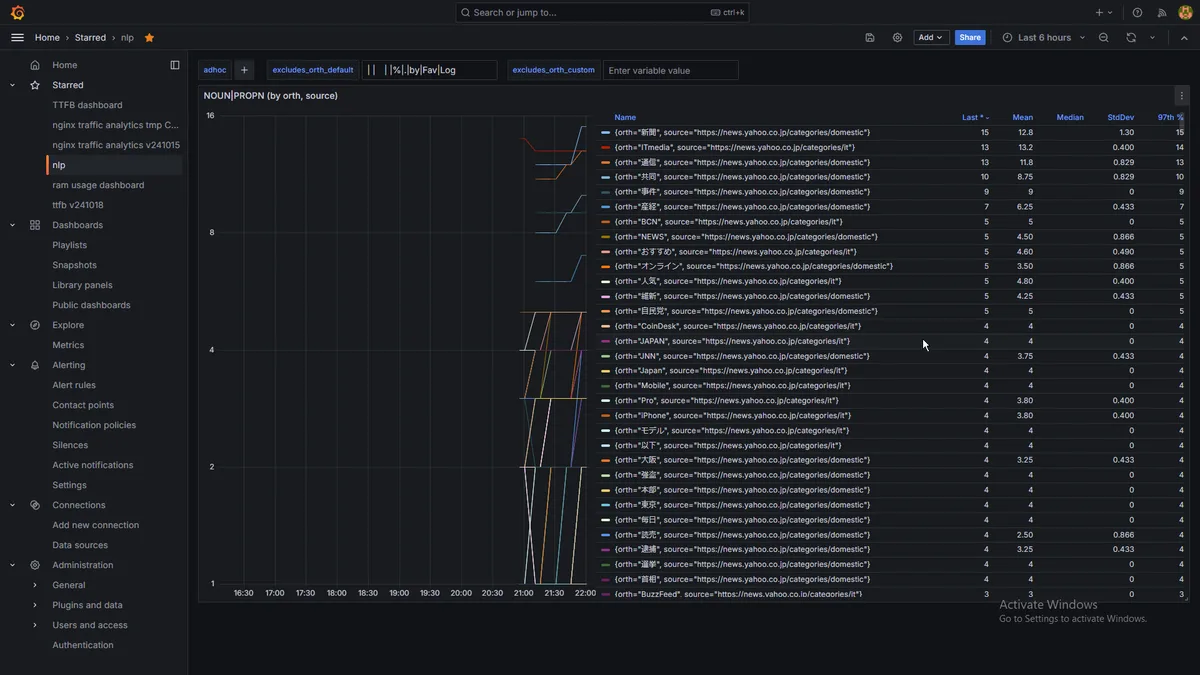
Task: Click the refresh dashboard icon
Action: (x=1131, y=38)
